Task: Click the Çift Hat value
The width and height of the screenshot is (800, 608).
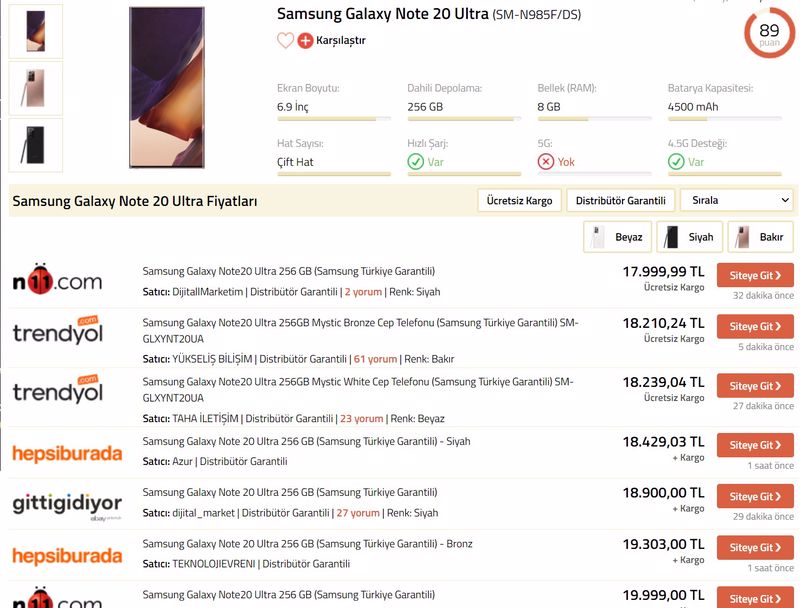Action: [x=295, y=162]
